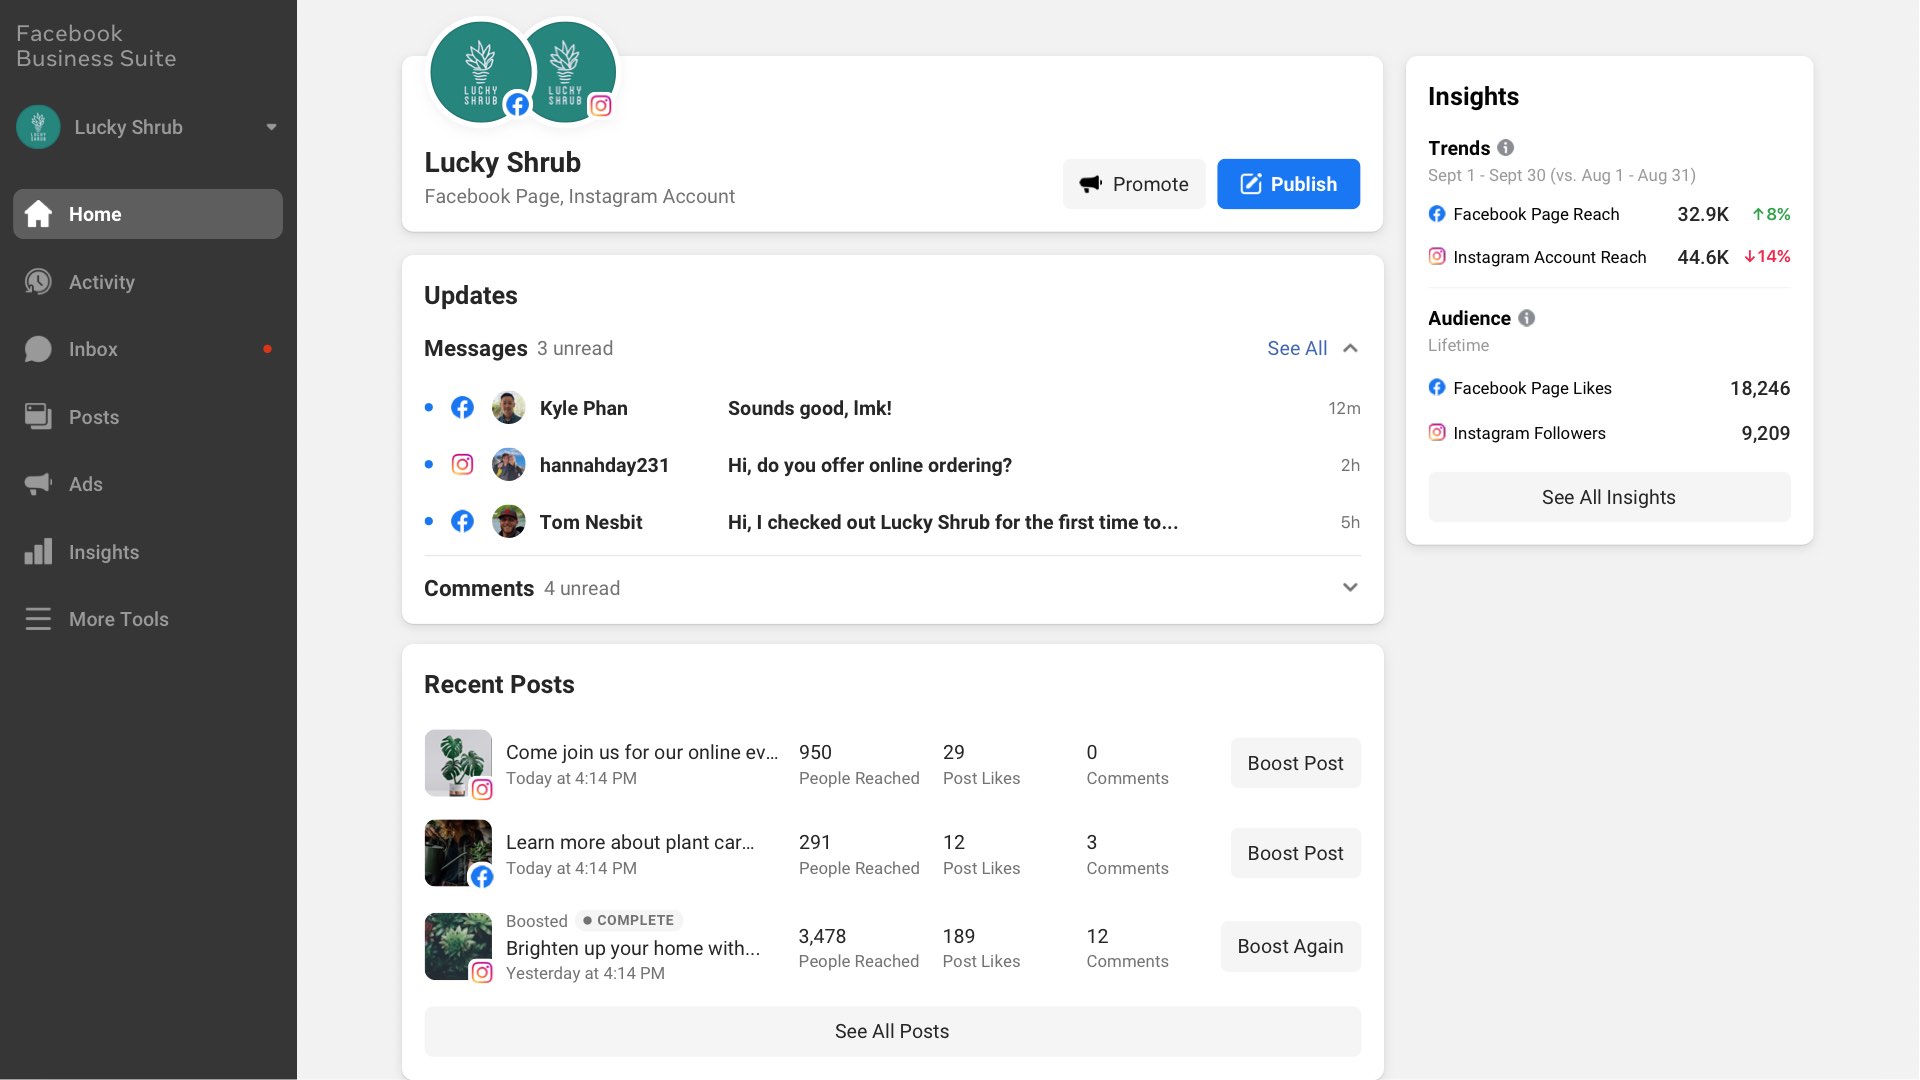Click the Ads megaphone icon in sidebar
Viewport: 1920px width, 1080px height.
[38, 484]
